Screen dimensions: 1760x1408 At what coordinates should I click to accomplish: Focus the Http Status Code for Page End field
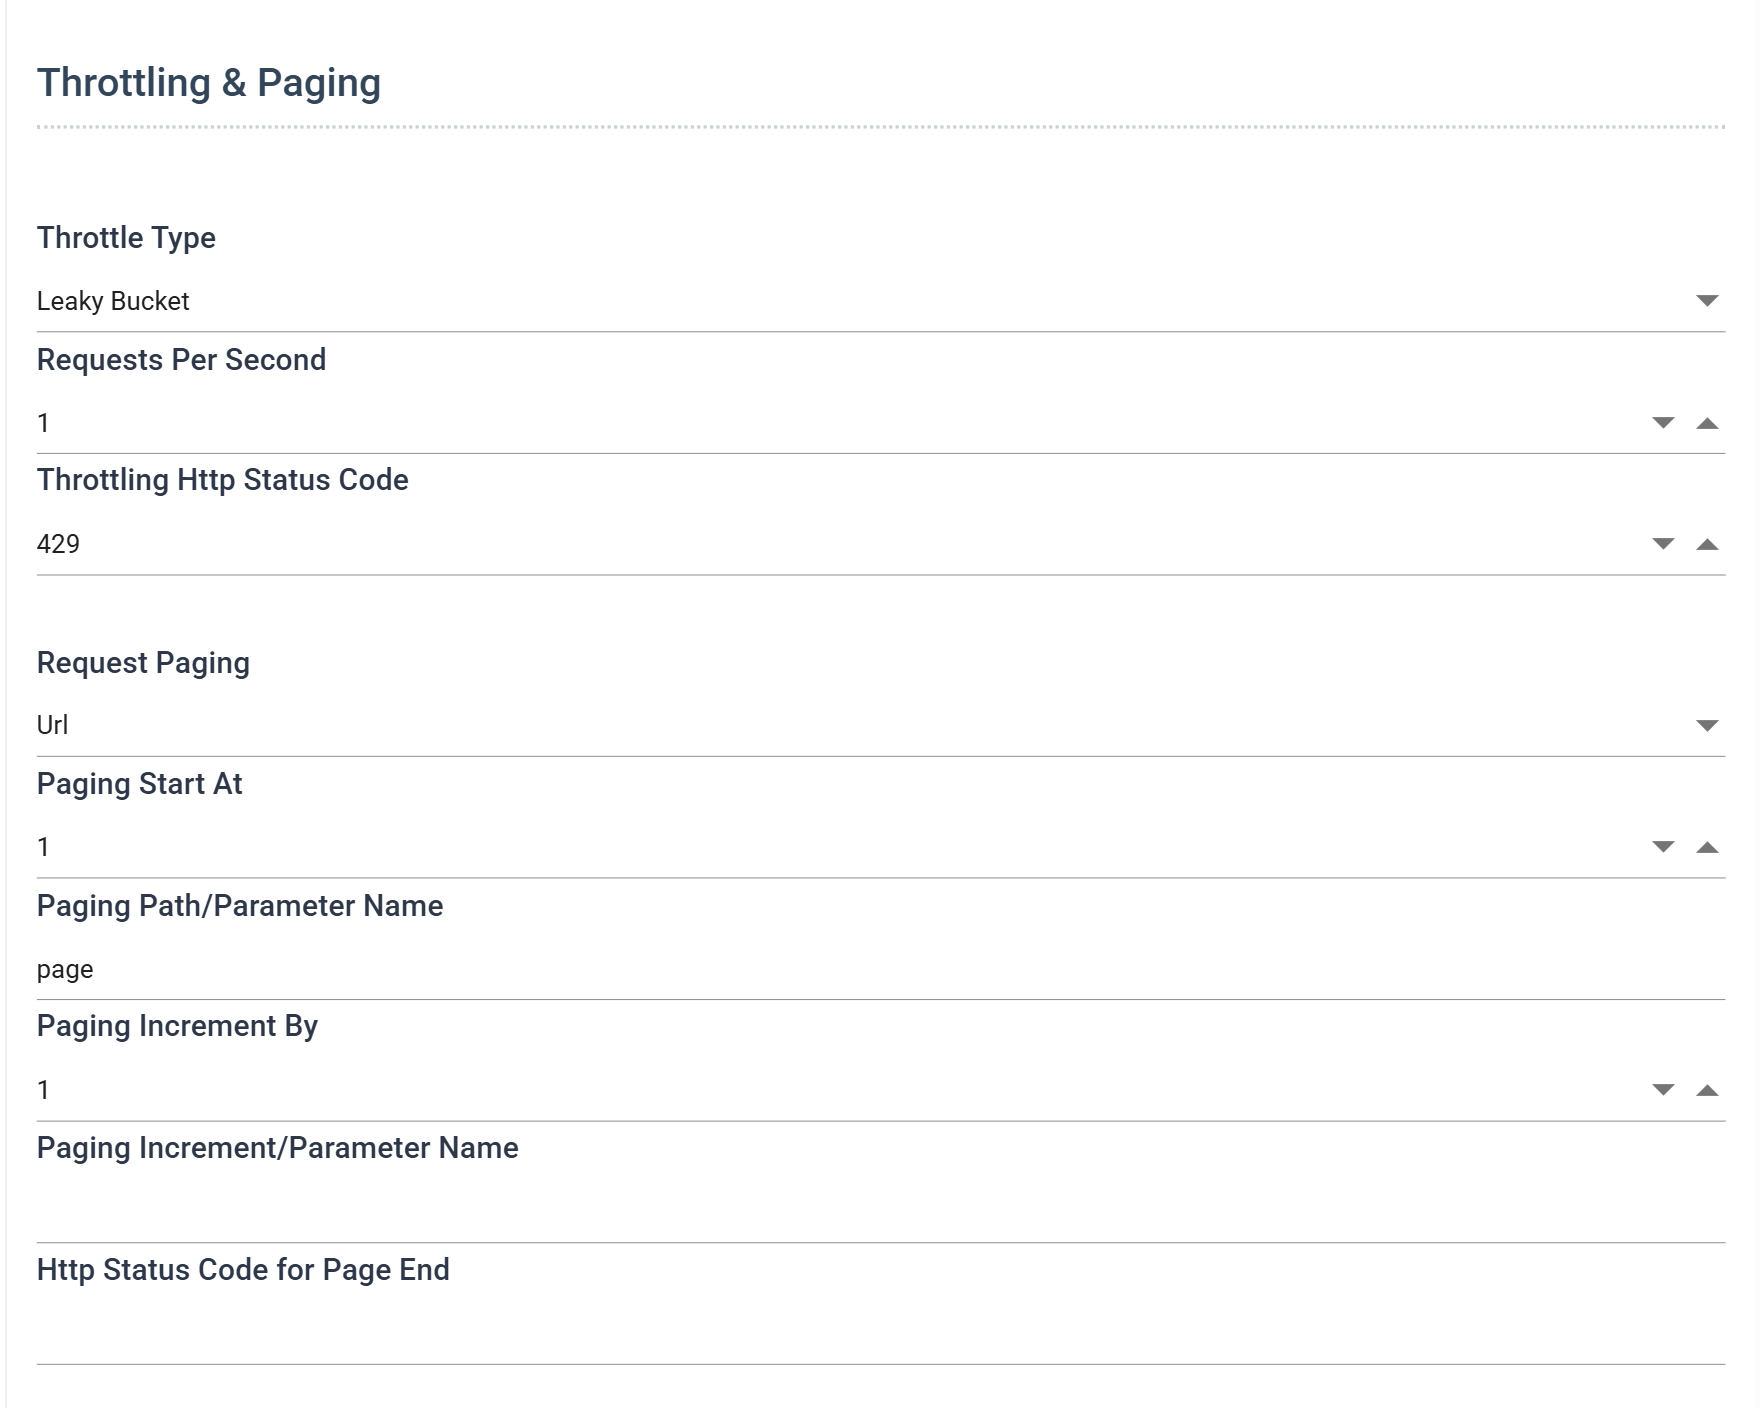[881, 1334]
